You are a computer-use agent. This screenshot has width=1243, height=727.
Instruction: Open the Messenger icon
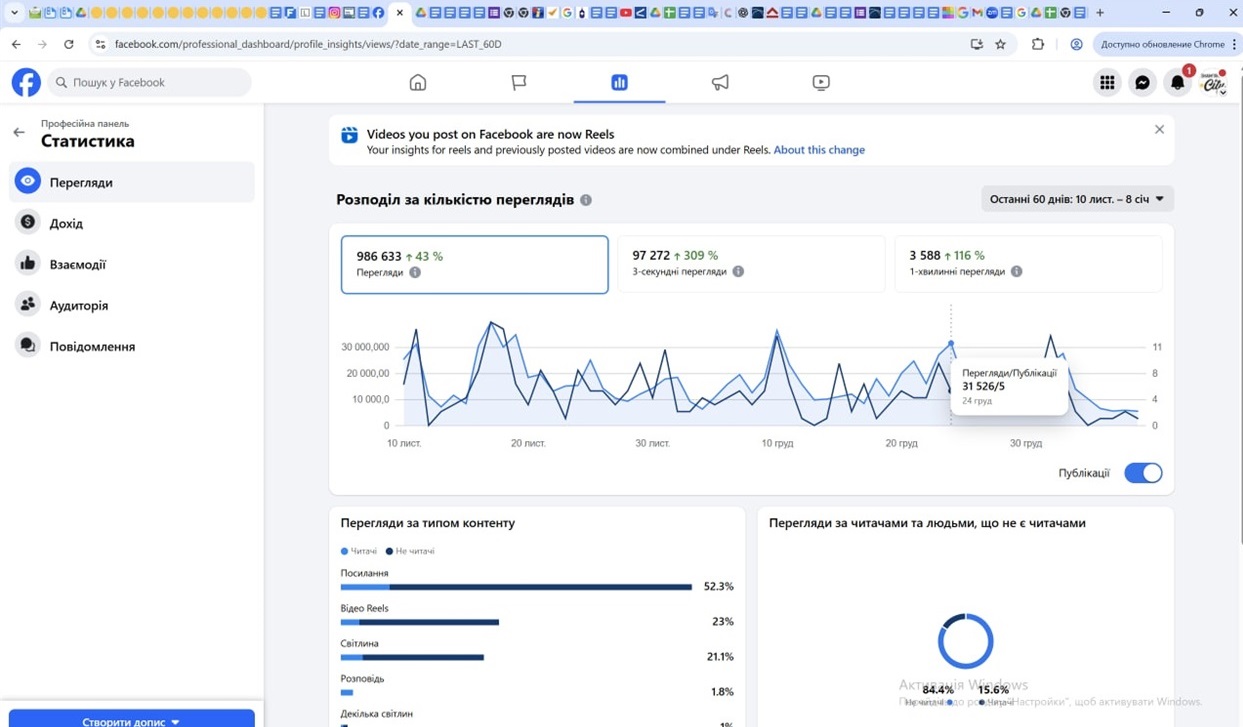point(1142,83)
